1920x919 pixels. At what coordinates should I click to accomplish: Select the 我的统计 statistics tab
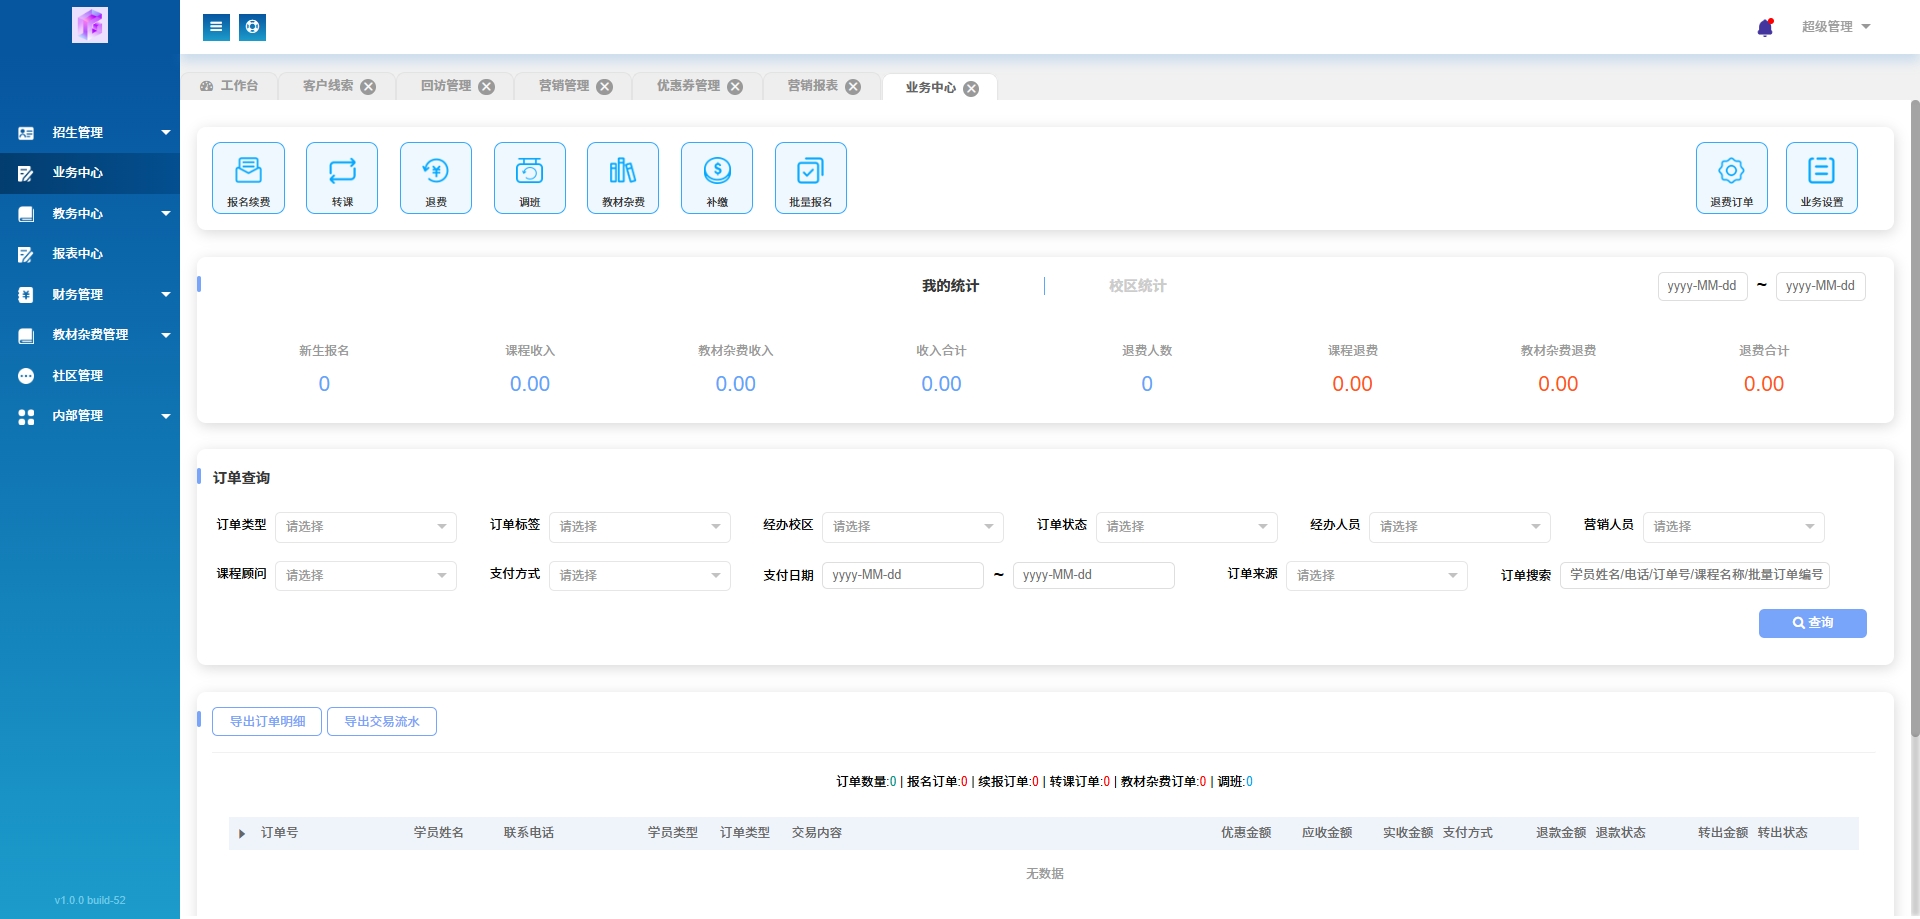(x=950, y=286)
